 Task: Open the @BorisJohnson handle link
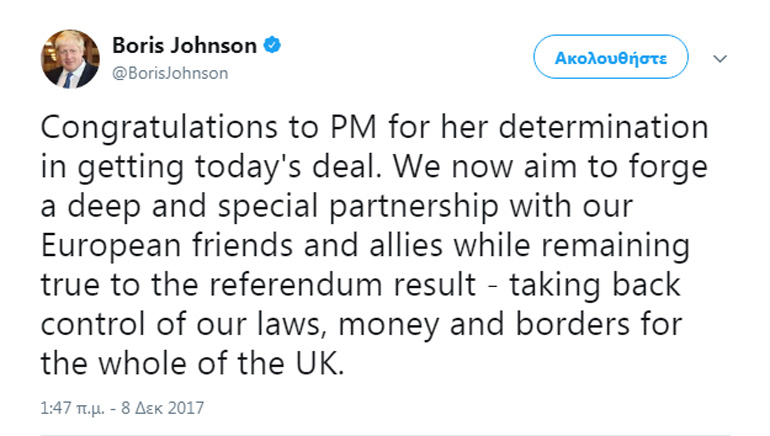pos(170,73)
